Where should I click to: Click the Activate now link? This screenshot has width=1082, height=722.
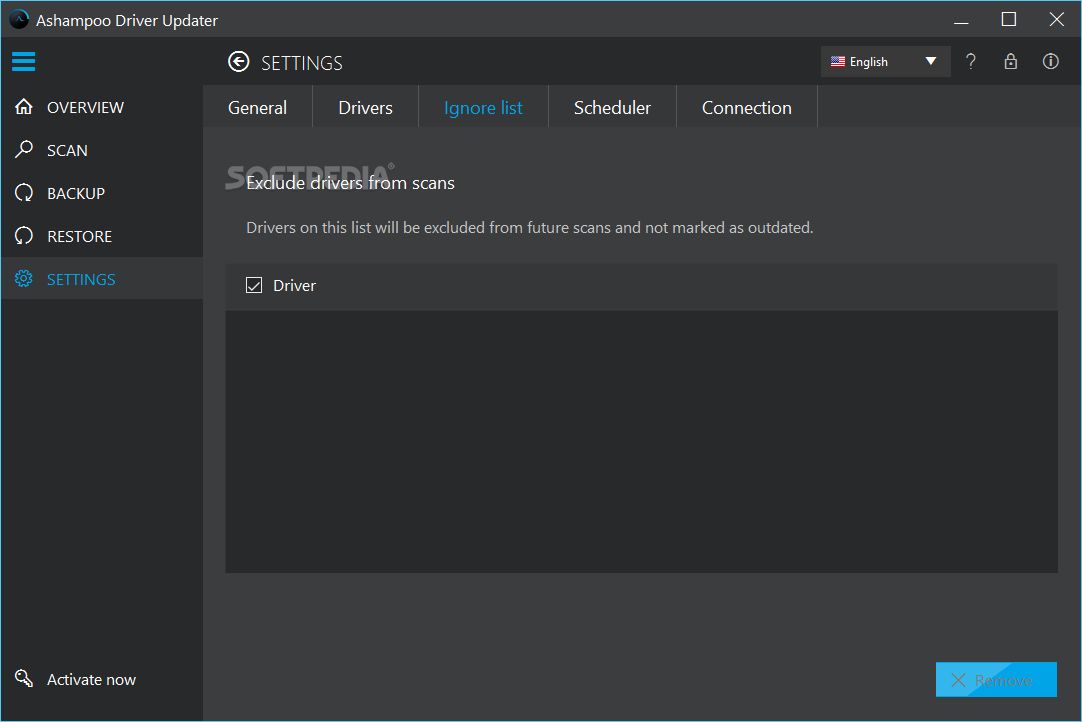click(x=91, y=679)
